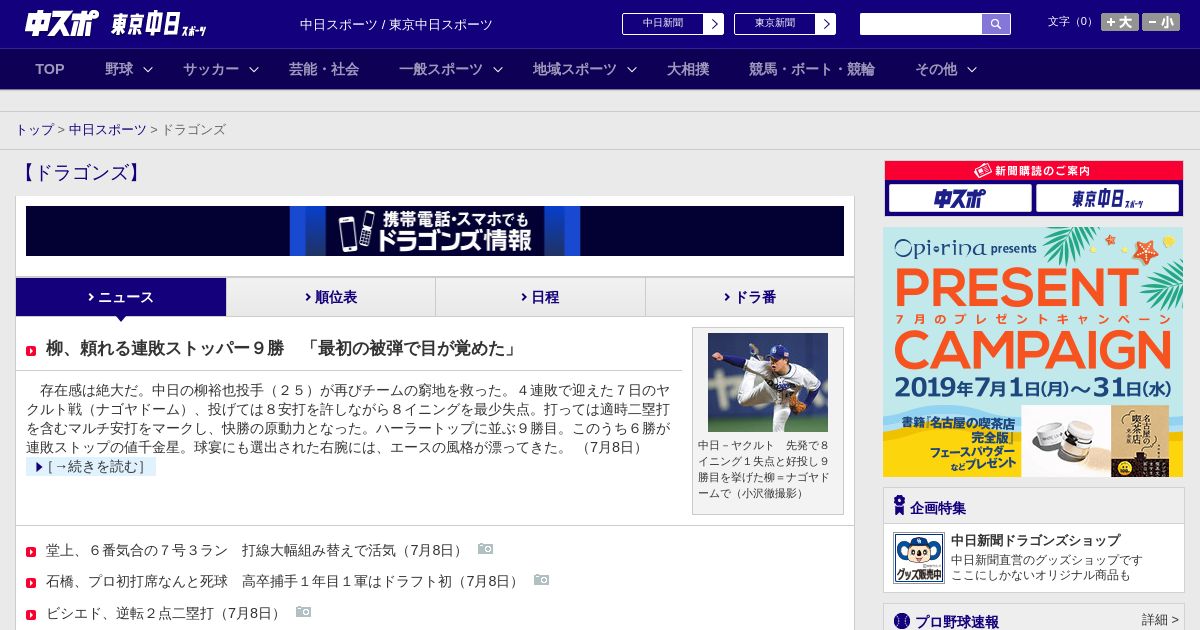Screen dimensions: 1200x630
Task: Expand the 野球 navigation menu
Action: coord(129,69)
